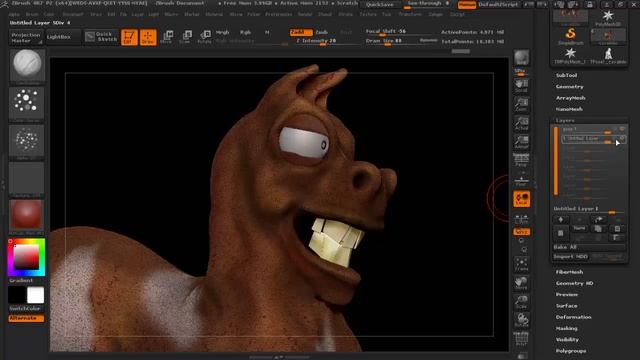The width and height of the screenshot is (640, 360).
Task: Toggle Local symmetry button
Action: click(521, 199)
